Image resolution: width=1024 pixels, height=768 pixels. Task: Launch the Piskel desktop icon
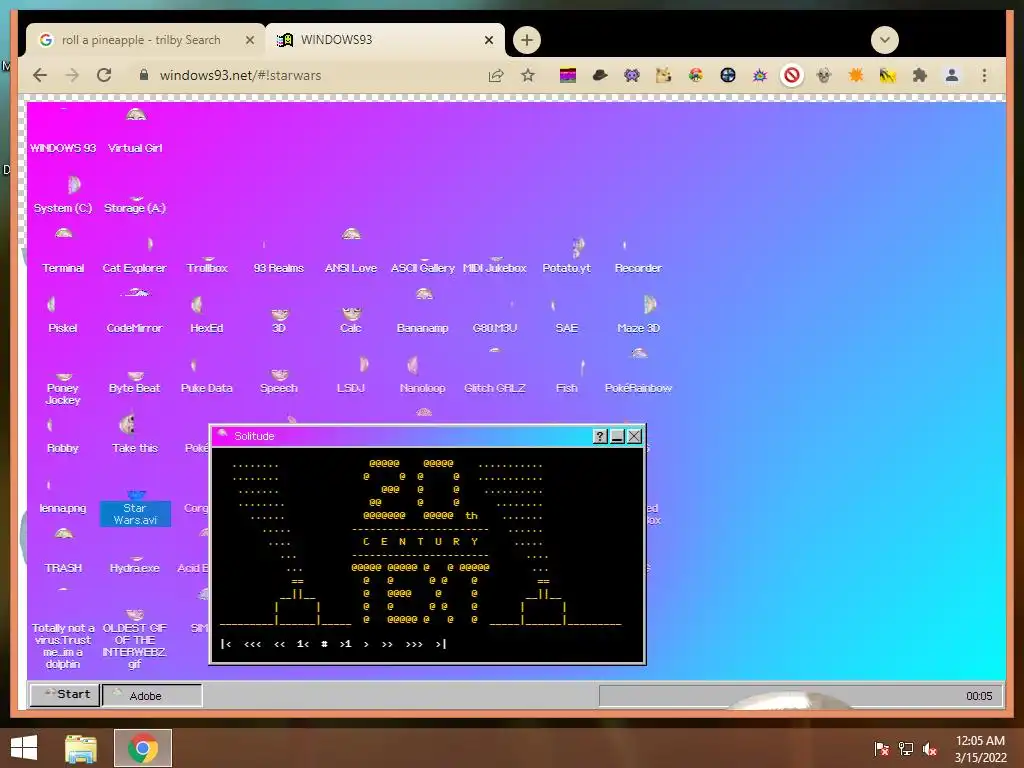(x=63, y=315)
